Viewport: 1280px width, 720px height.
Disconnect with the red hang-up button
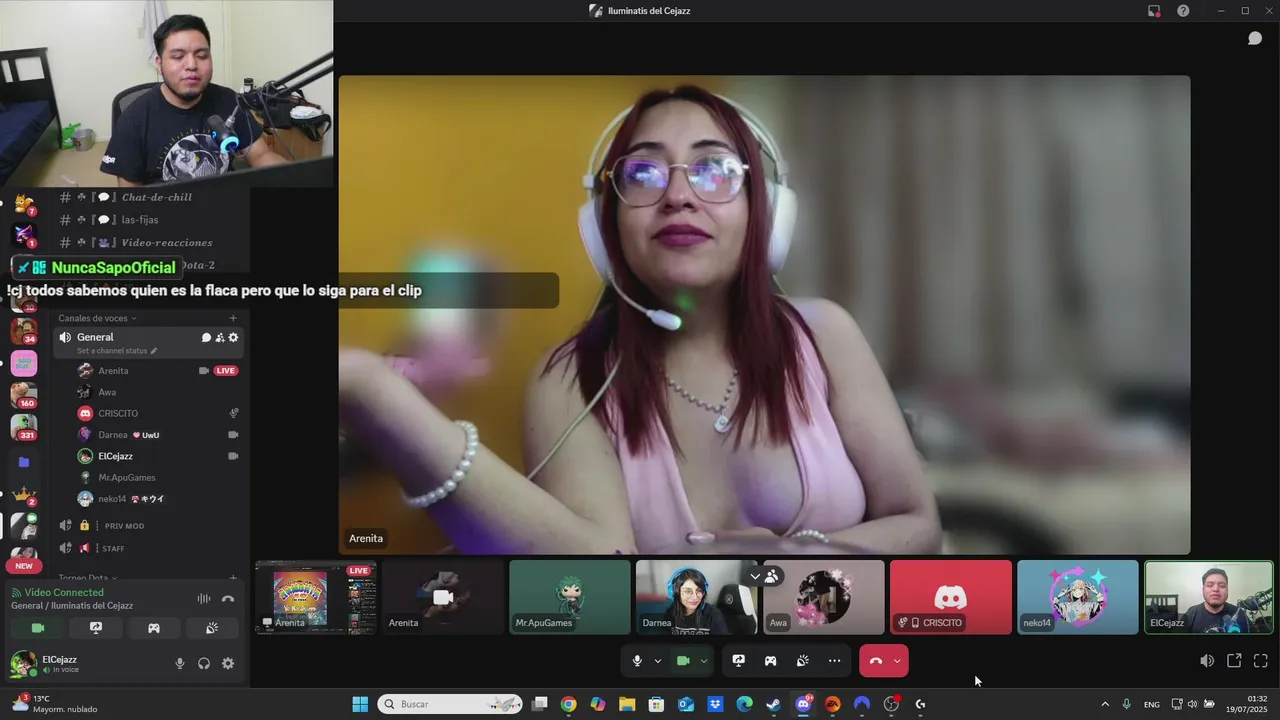tap(876, 661)
